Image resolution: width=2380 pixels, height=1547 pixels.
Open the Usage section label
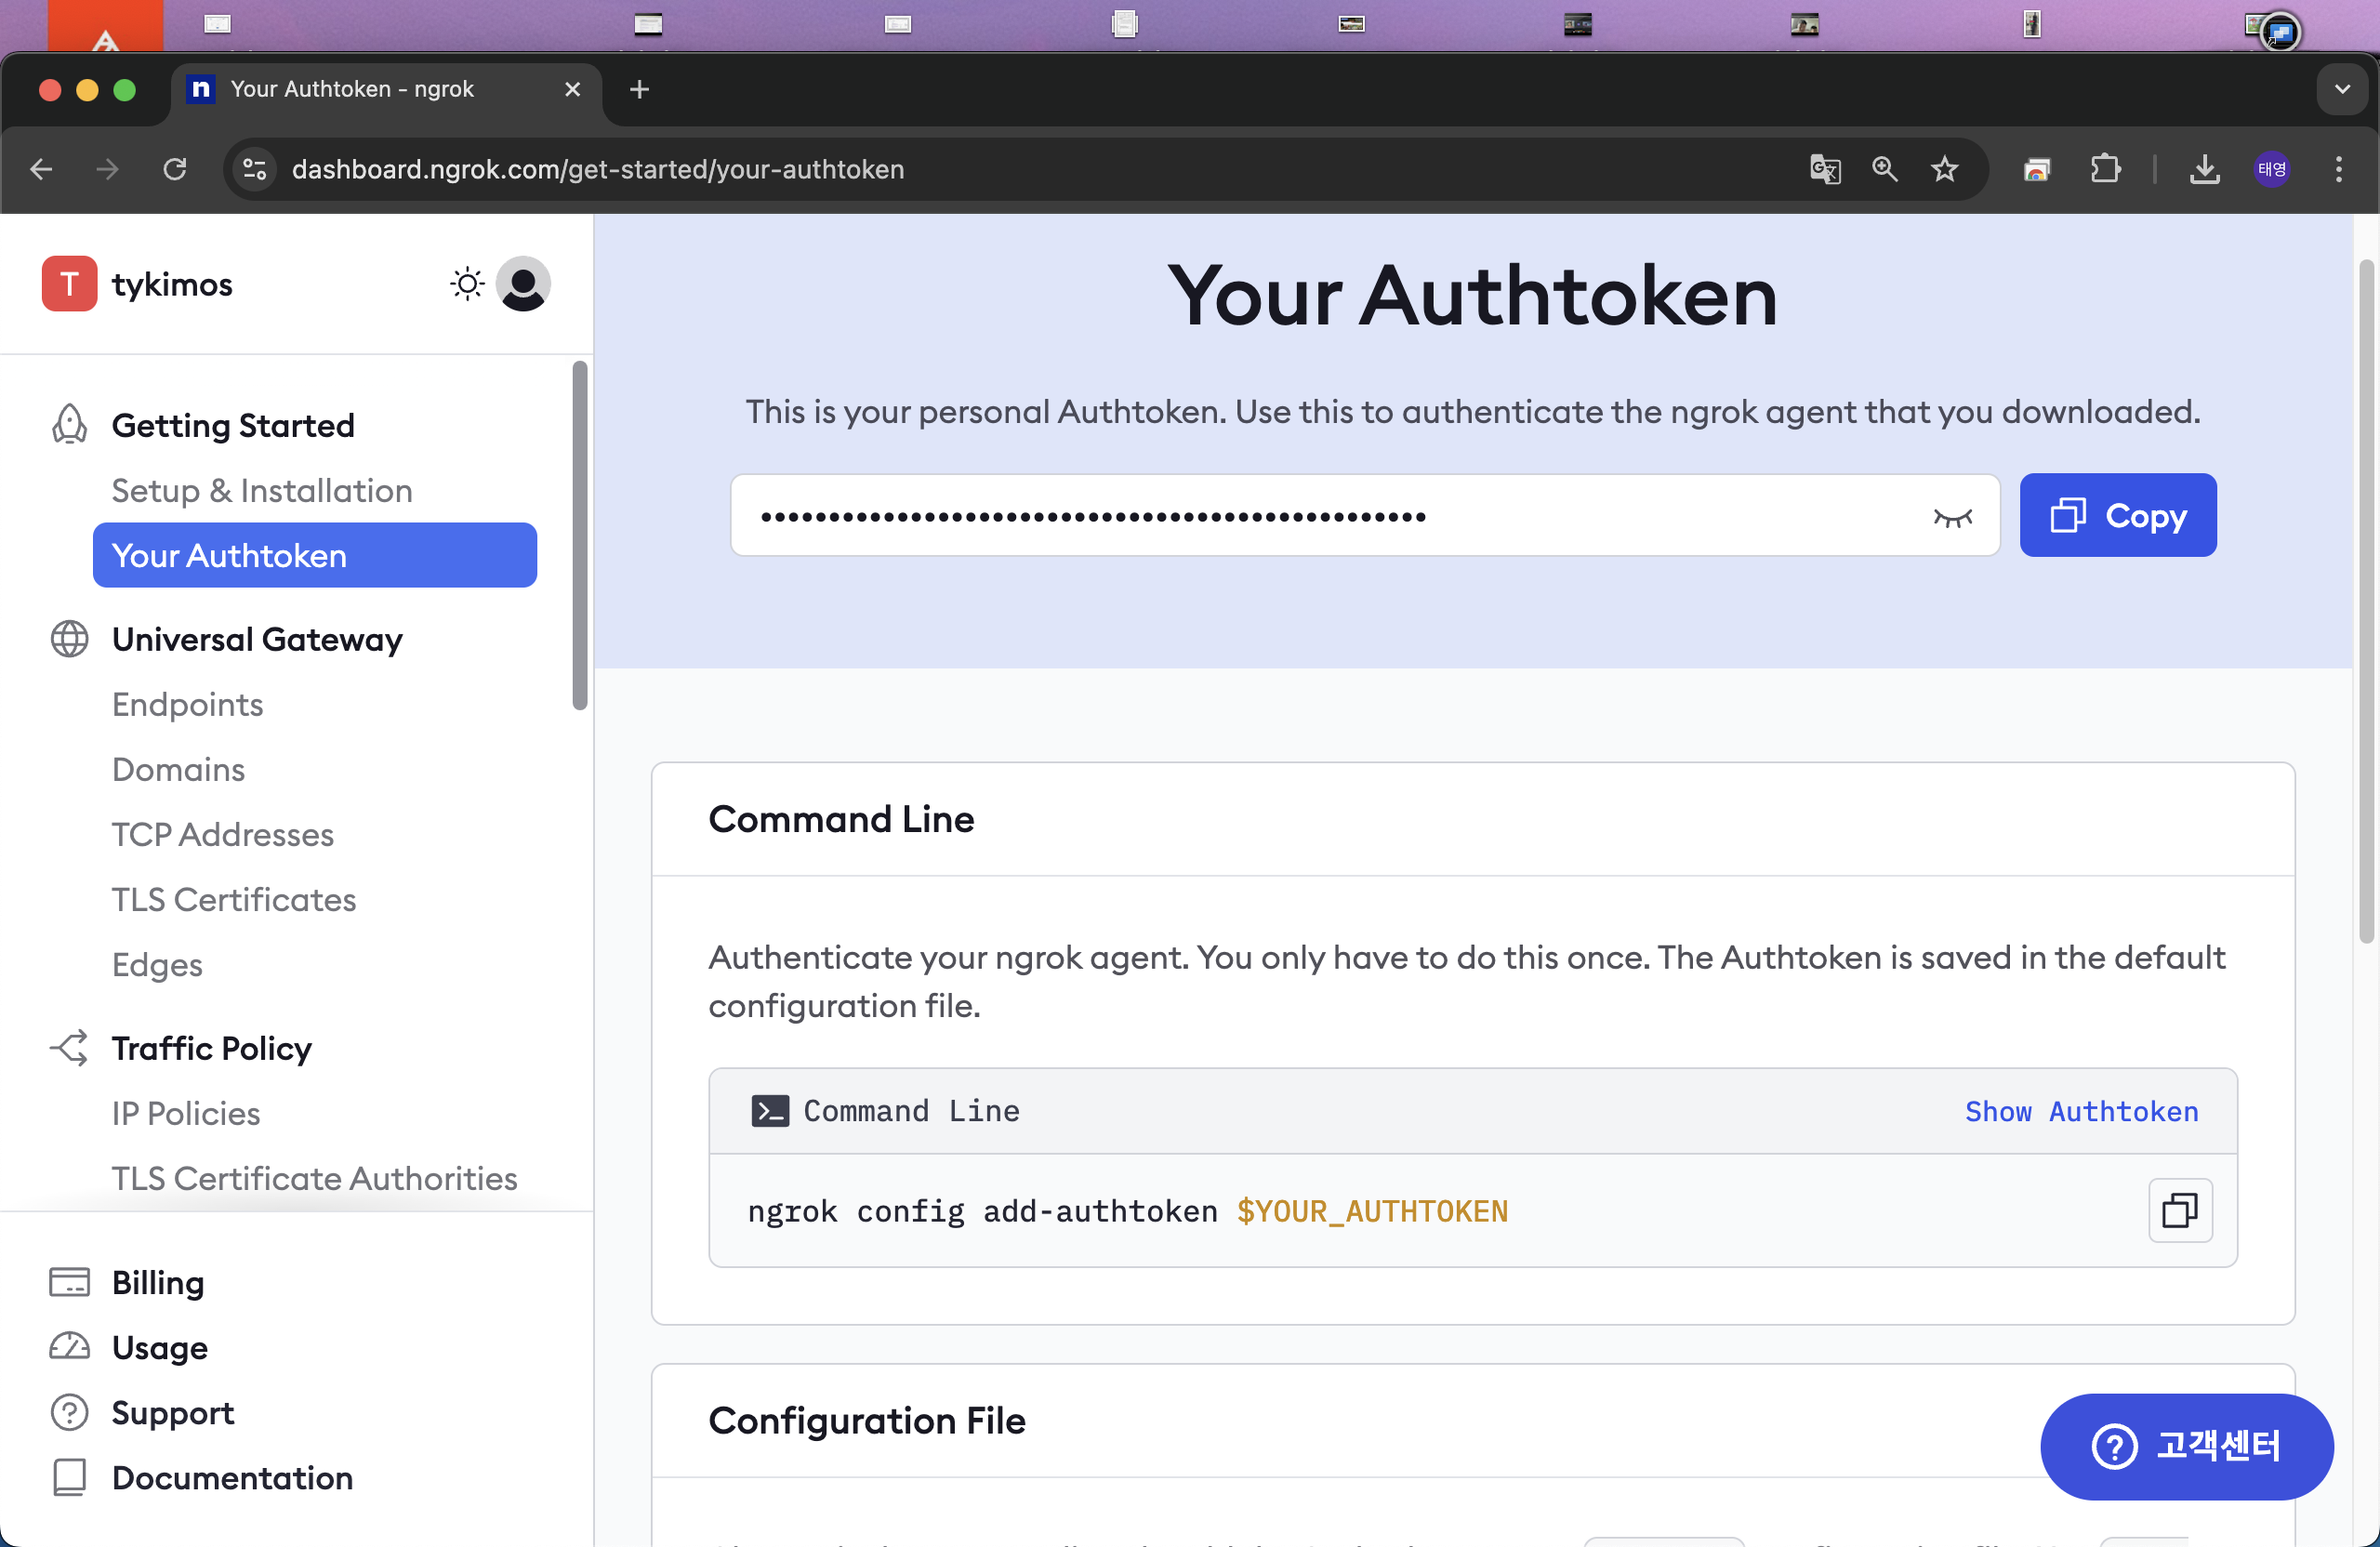click(160, 1347)
